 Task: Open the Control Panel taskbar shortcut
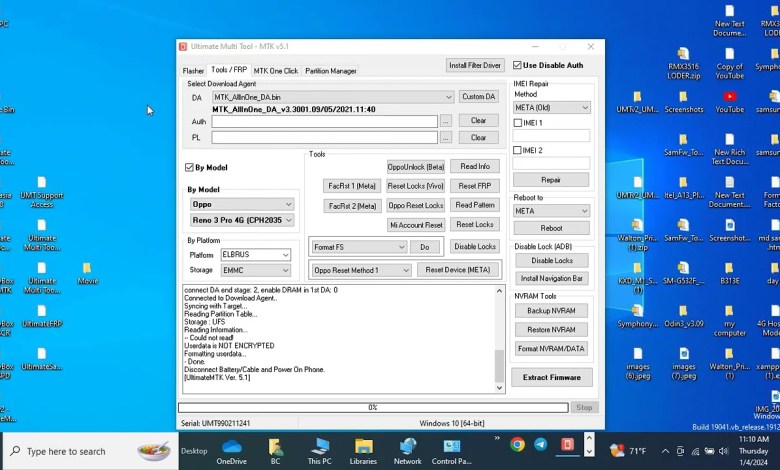click(452, 451)
